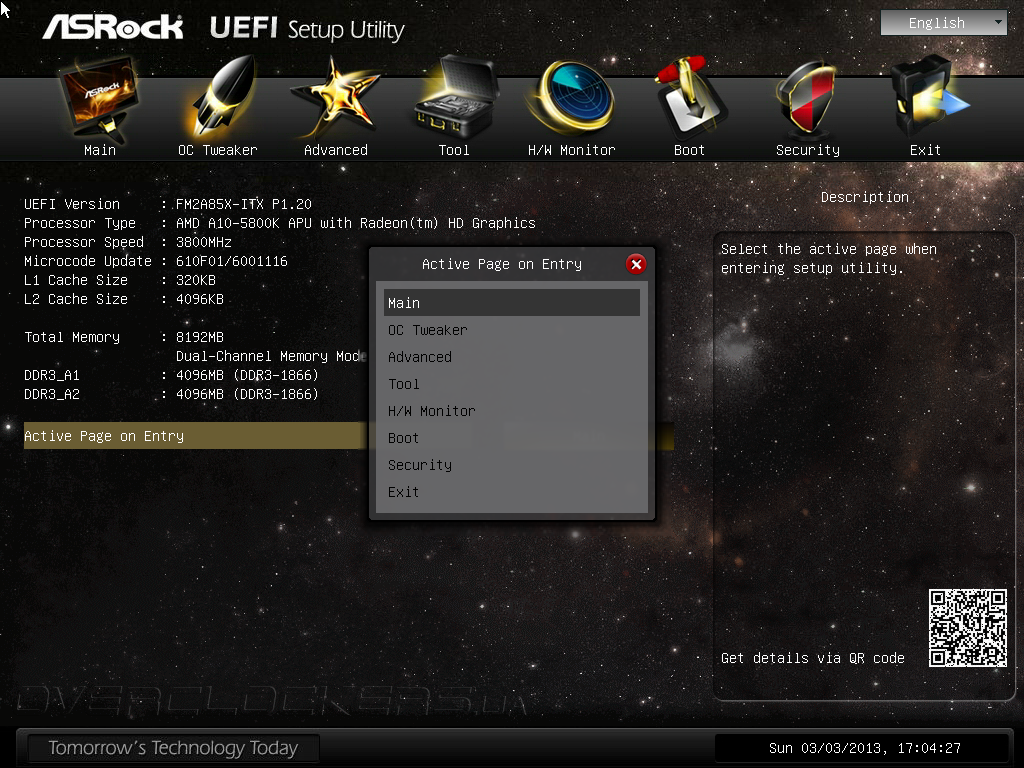Click the L2 Cache Size 4096KB value
This screenshot has height=768, width=1024.
tap(200, 299)
